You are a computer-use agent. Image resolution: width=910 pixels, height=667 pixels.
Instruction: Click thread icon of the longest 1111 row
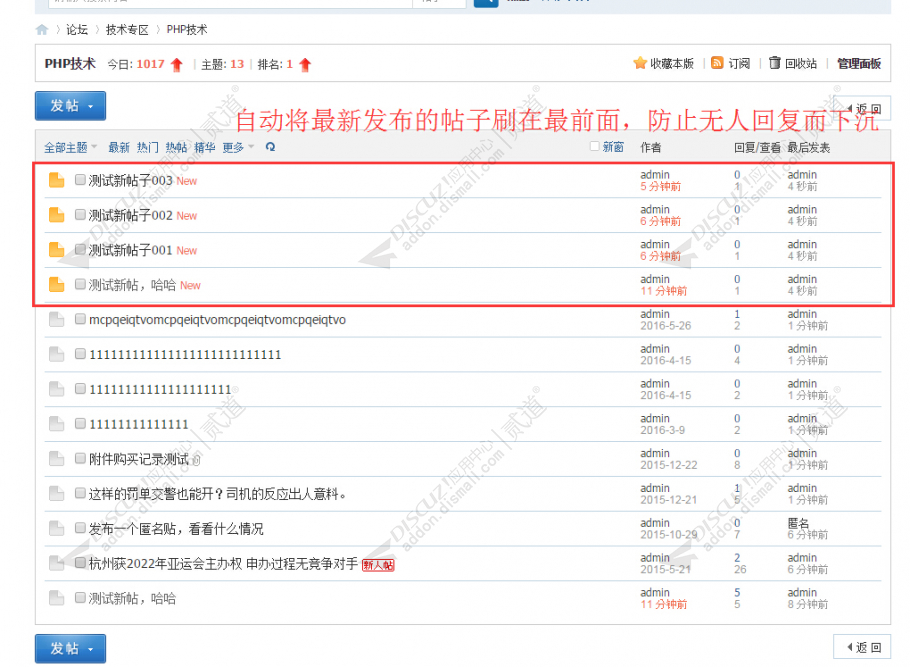(x=56, y=355)
